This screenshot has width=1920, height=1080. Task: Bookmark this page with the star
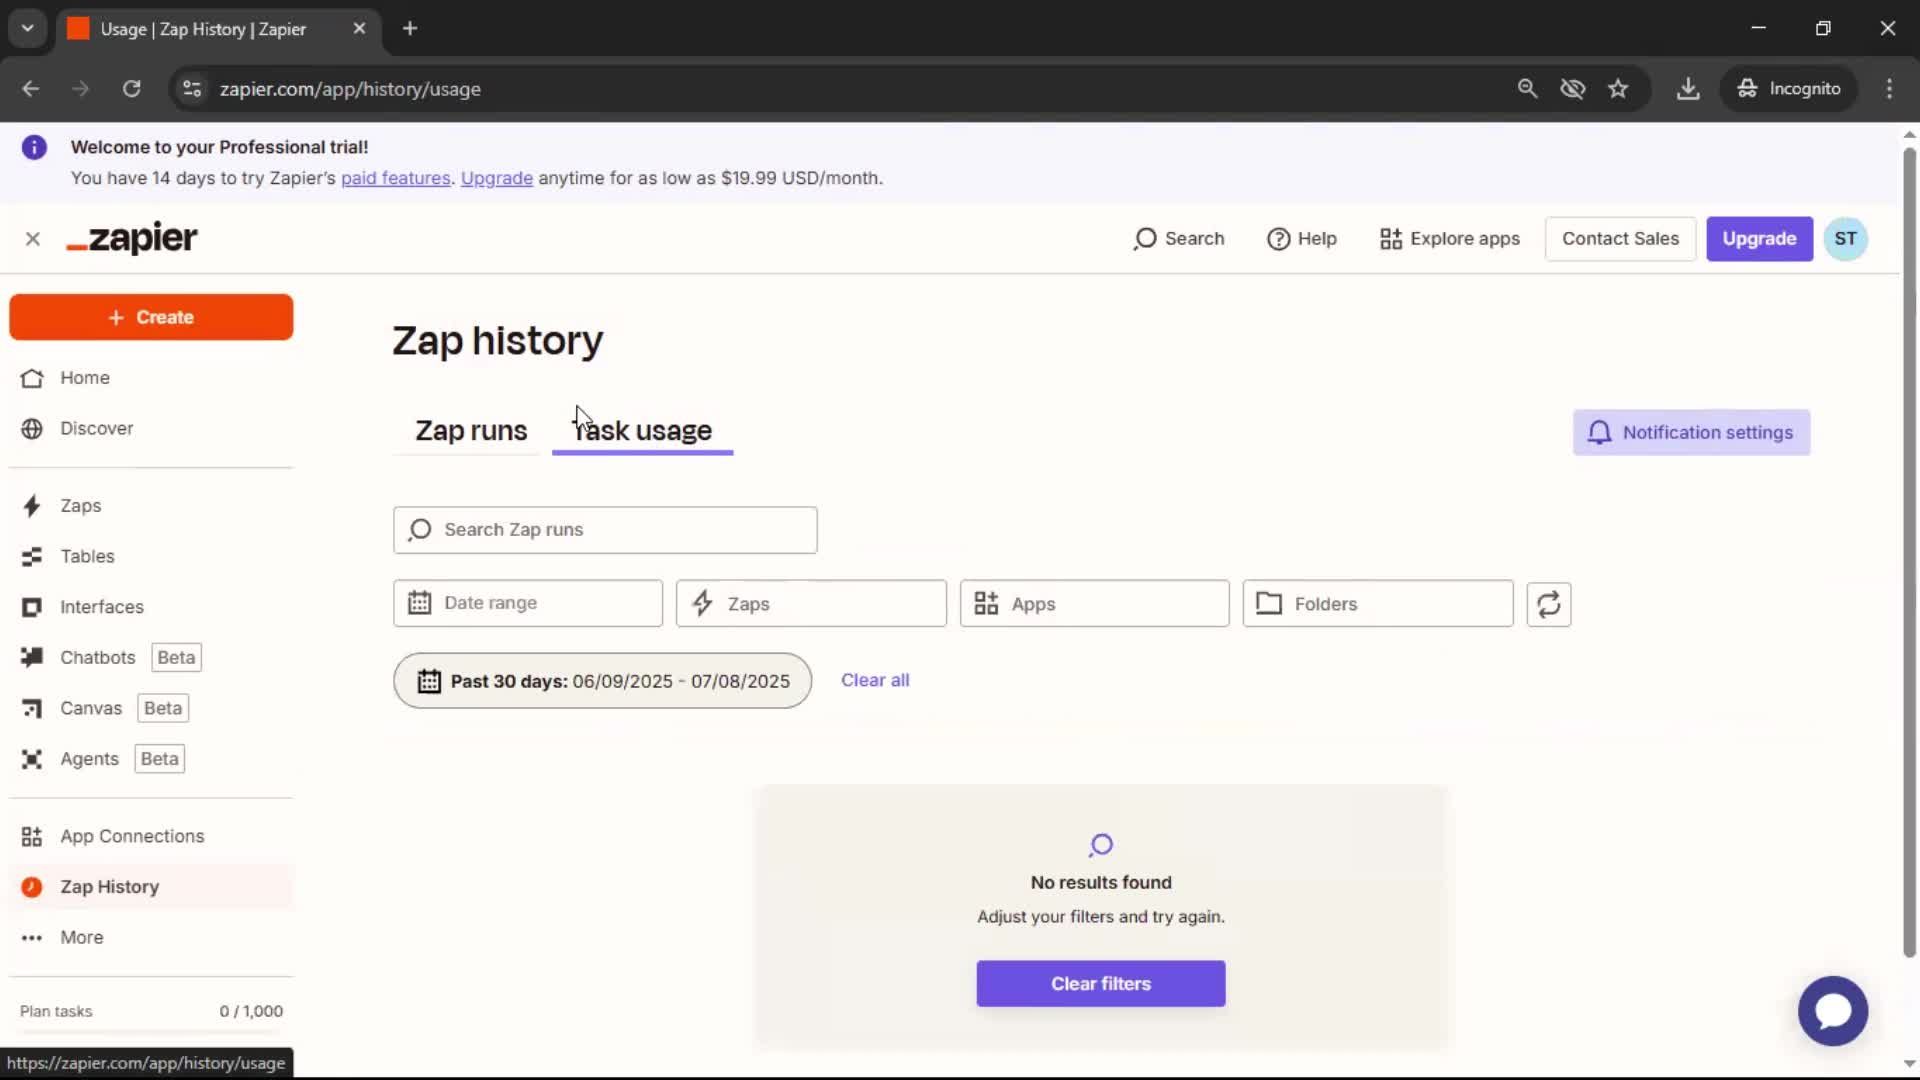click(x=1618, y=89)
